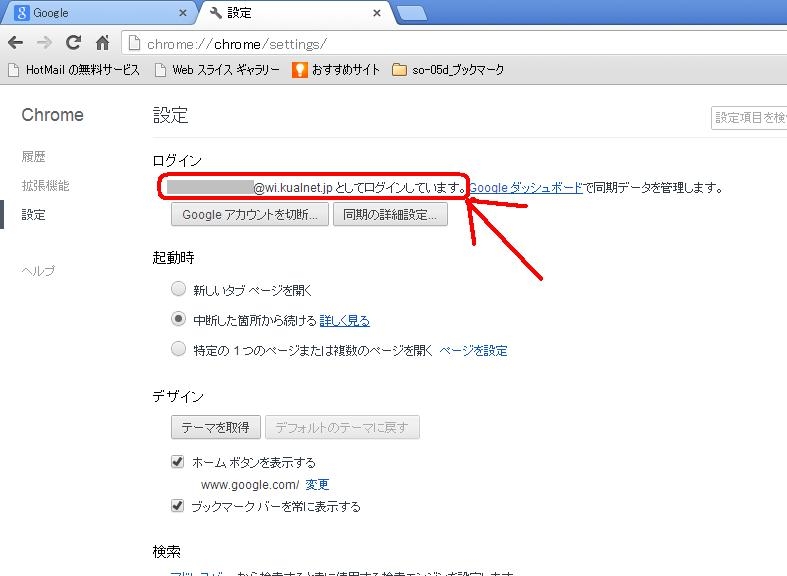
Task: Switch to the Google tab
Action: pos(100,13)
